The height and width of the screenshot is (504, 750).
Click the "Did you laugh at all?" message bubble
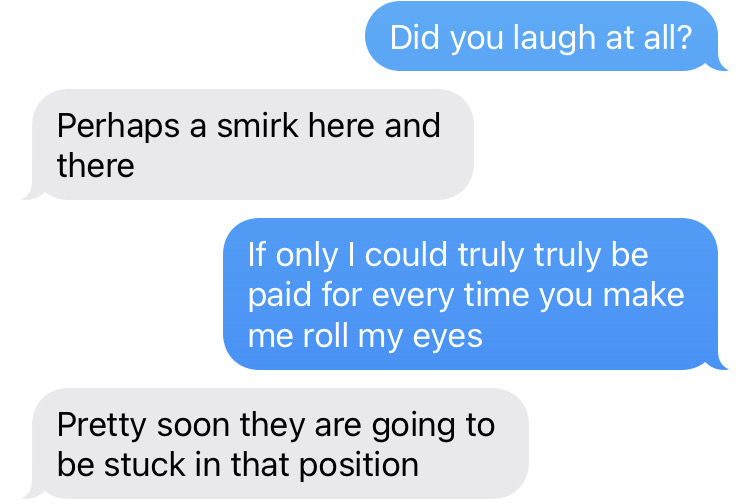(x=541, y=38)
